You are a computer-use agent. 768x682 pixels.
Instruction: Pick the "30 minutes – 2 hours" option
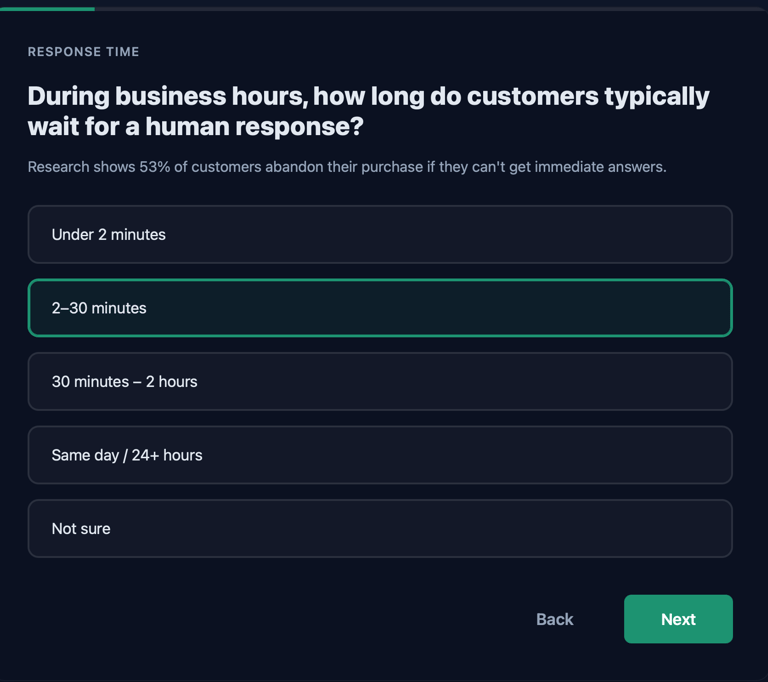(380, 381)
